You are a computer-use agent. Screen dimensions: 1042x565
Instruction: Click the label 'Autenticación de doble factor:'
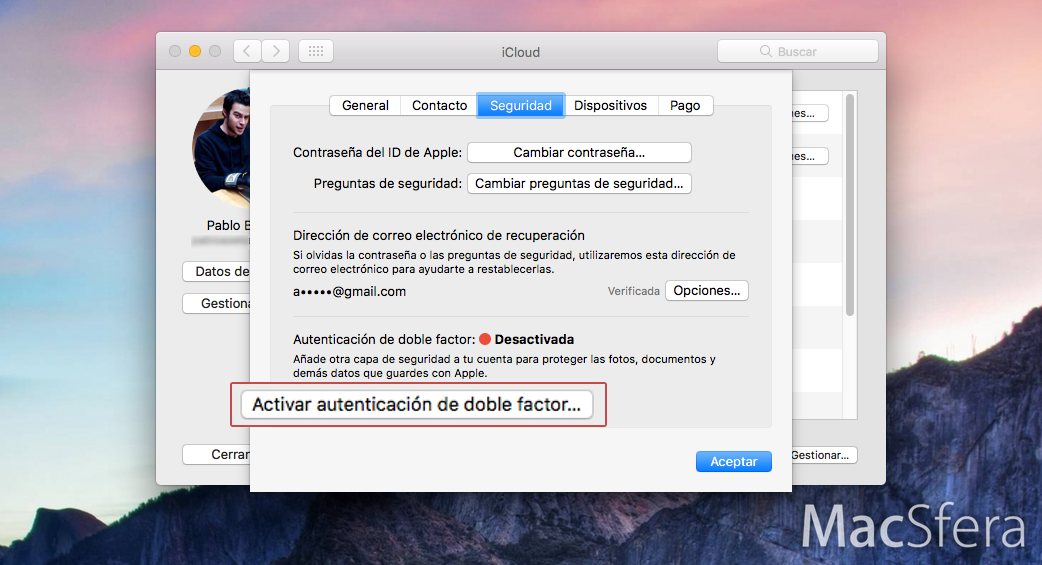(x=384, y=339)
